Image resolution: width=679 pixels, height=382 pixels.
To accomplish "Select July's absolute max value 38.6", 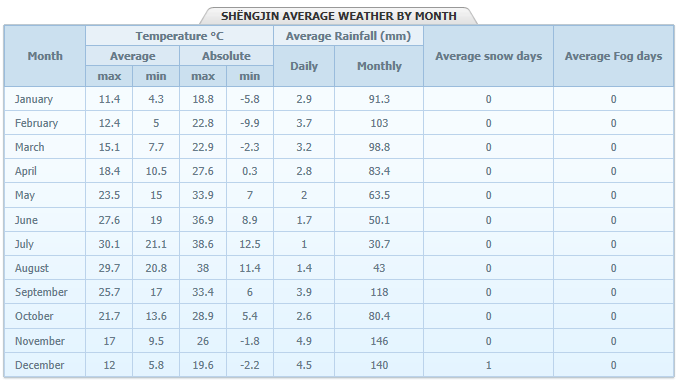I will (x=203, y=244).
